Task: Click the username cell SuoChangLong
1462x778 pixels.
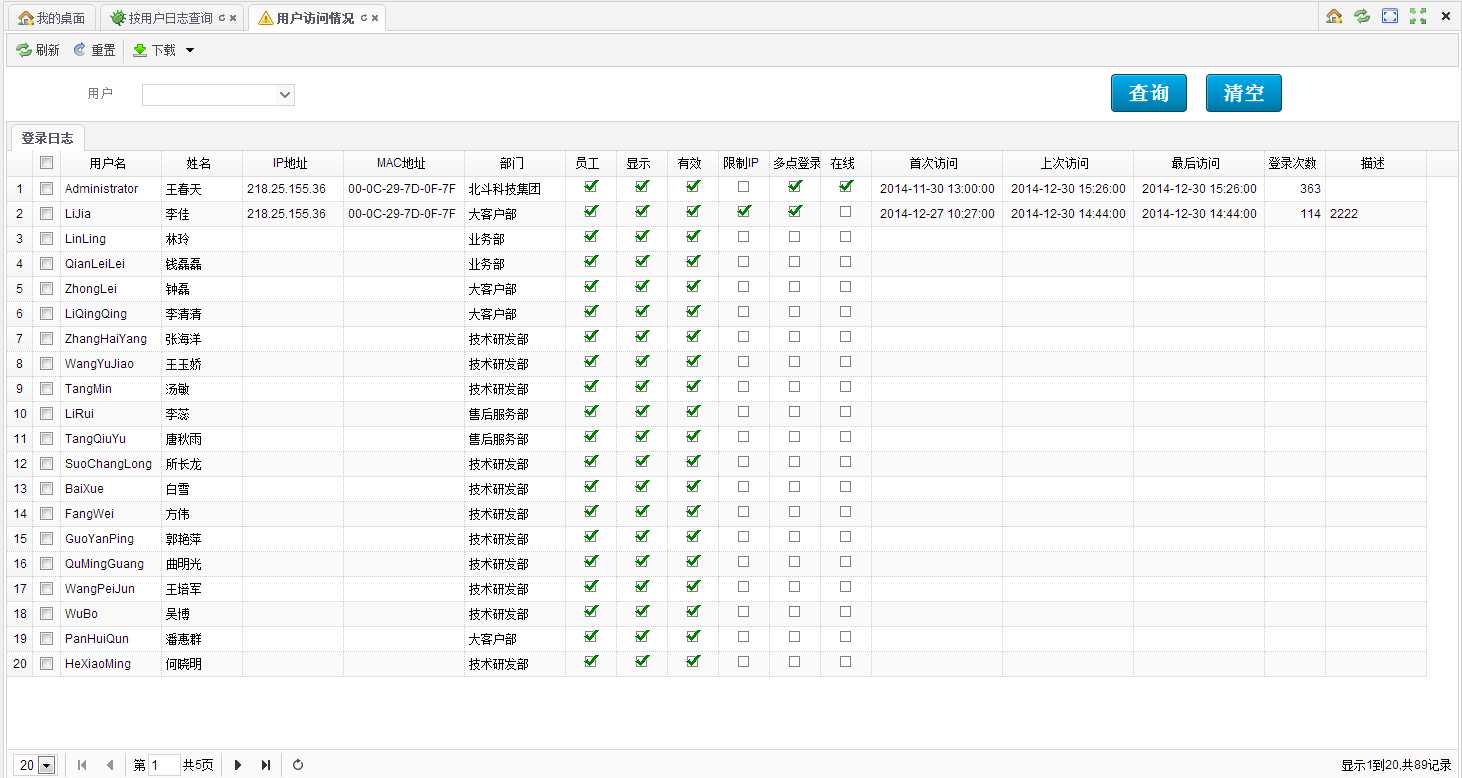Action: (x=108, y=464)
